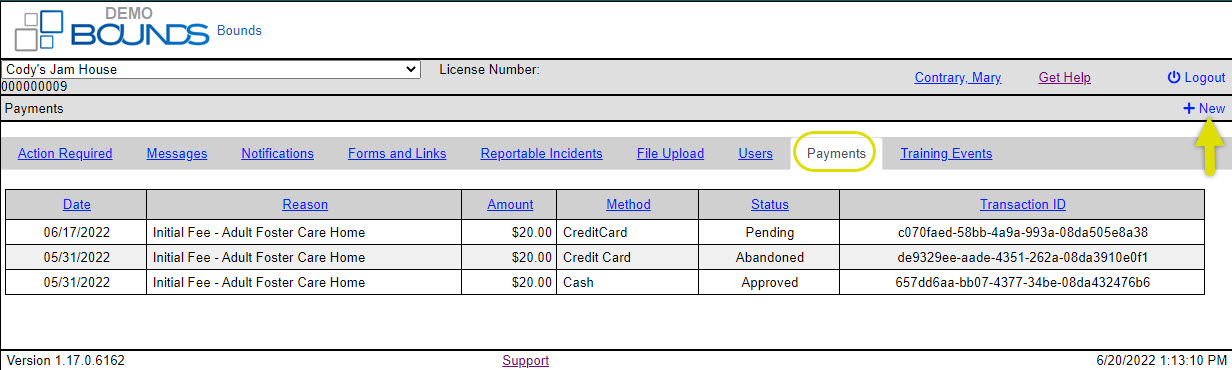Open the Cody's Jam House dropdown
This screenshot has width=1232, height=370.
coord(211,70)
